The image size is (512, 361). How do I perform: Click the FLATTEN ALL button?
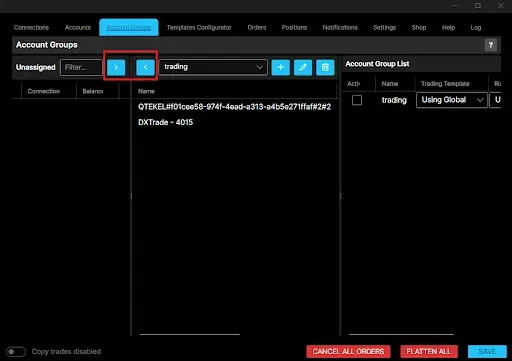click(429, 351)
